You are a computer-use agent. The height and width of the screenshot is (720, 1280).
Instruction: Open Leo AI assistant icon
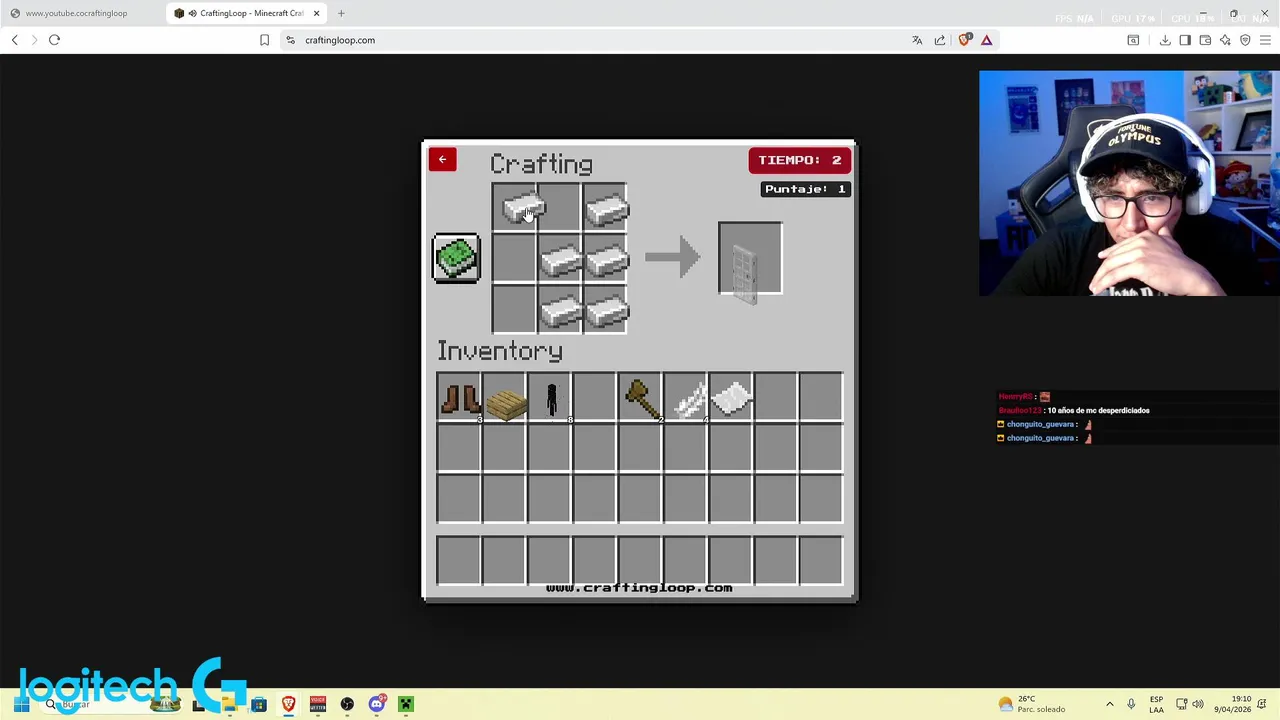(1225, 40)
